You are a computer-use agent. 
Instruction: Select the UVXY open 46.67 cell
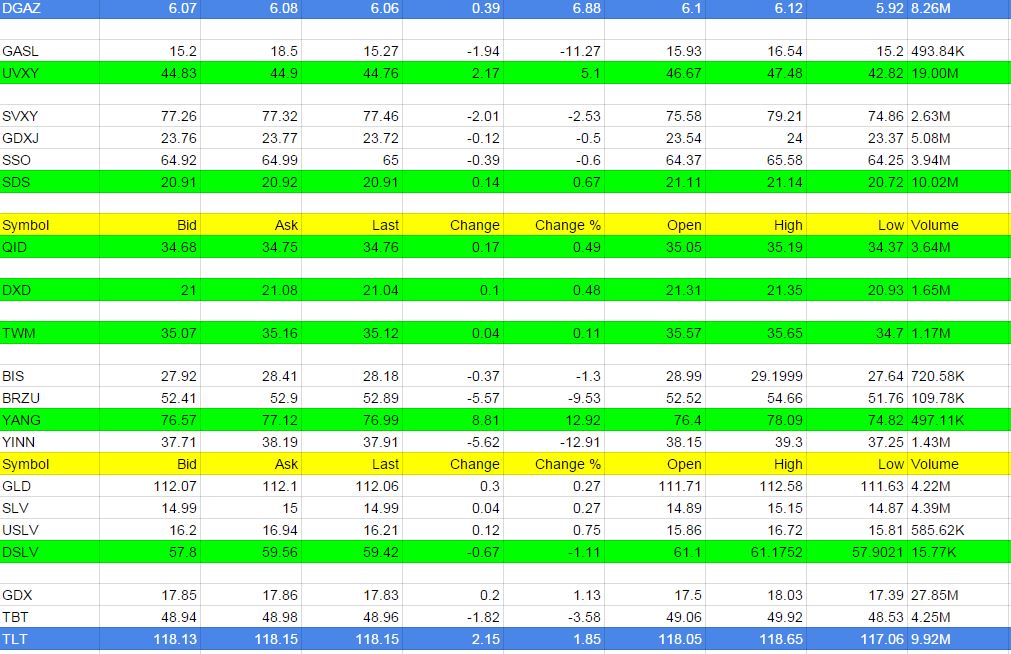pos(655,73)
